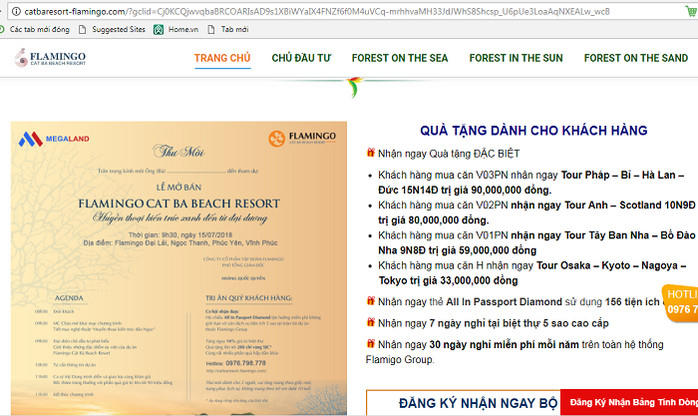Click the 'QUÀ TẶNG DÀNH CHO KHÁCH HÀNG' heading
Screen dimensions: 698x416
534,130
